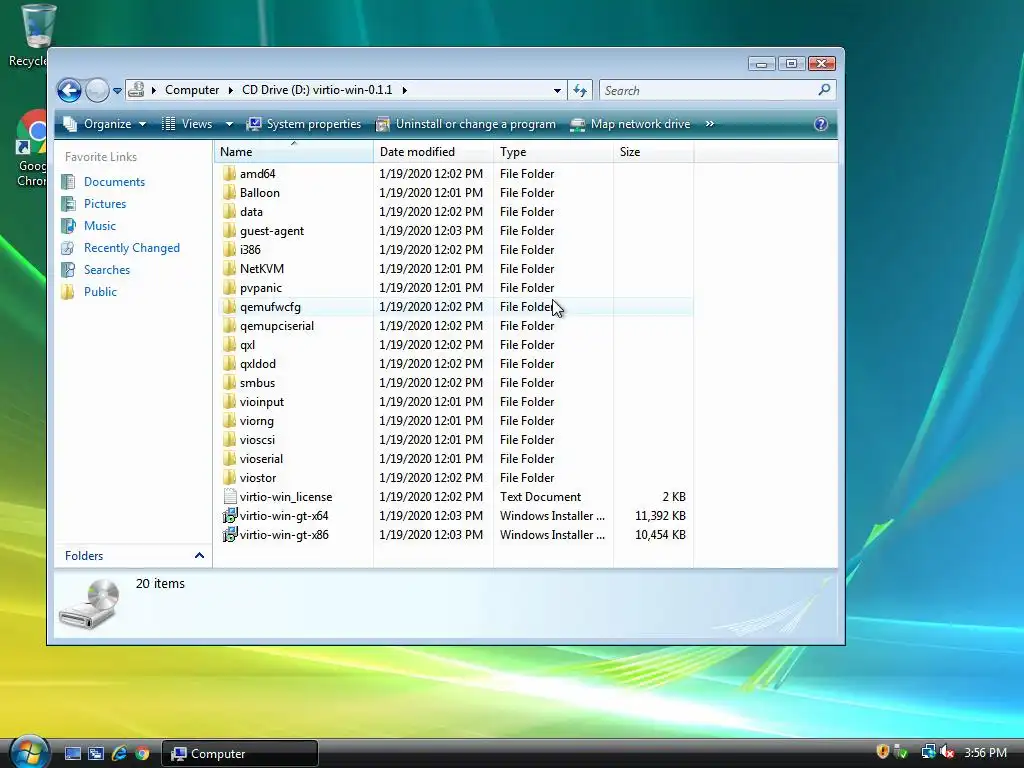Select the amd64 folder icon
The width and height of the screenshot is (1024, 768).
pyautogui.click(x=229, y=174)
